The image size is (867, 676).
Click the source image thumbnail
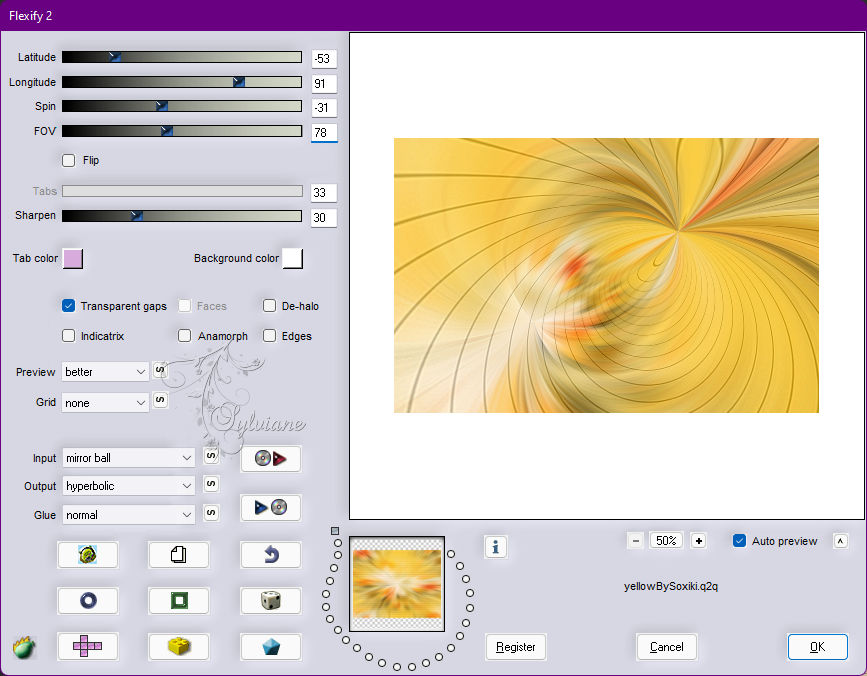397,584
